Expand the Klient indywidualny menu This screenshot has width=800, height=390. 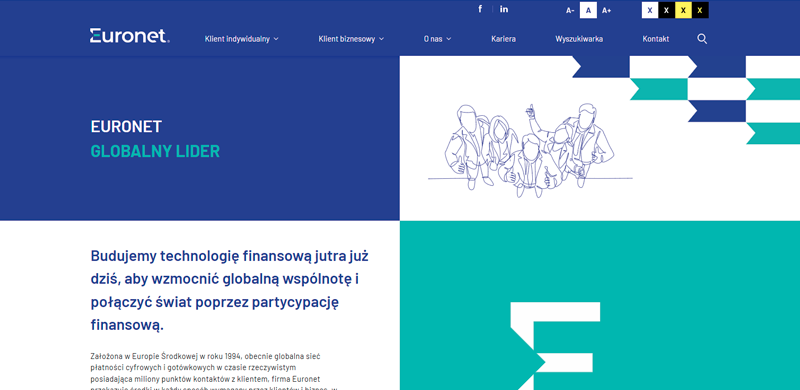pos(242,39)
